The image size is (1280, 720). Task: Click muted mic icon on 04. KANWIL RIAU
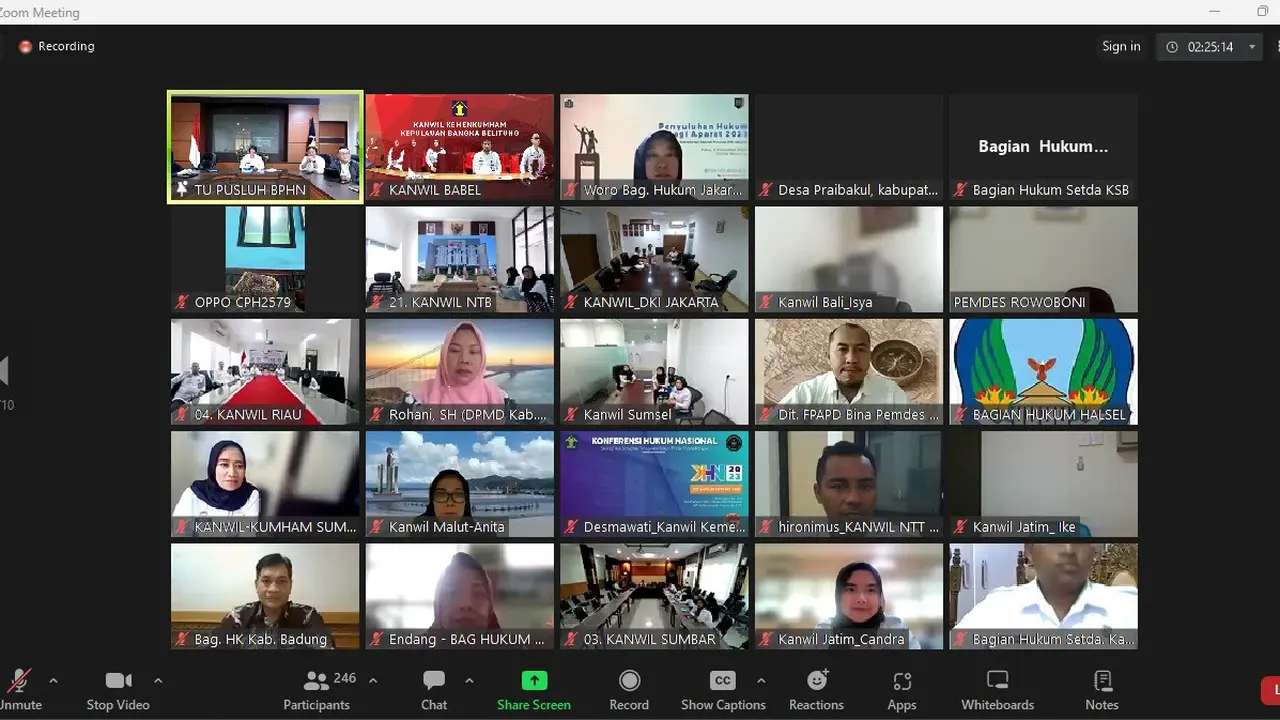click(182, 414)
